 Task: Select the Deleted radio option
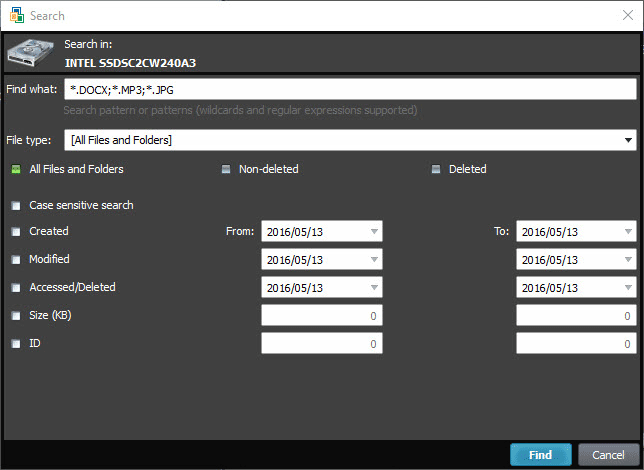[436, 169]
